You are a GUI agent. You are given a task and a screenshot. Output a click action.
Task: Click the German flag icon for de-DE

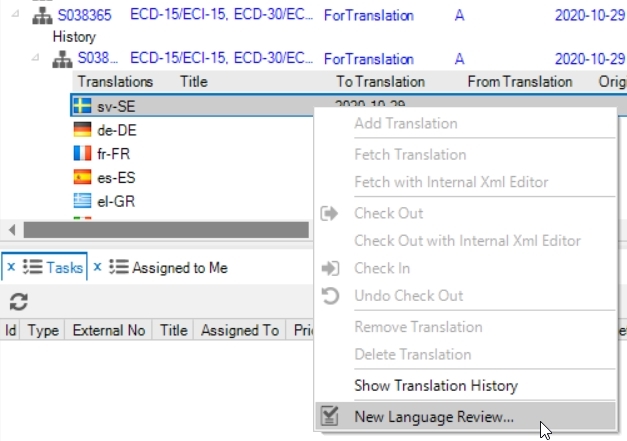tap(82, 129)
